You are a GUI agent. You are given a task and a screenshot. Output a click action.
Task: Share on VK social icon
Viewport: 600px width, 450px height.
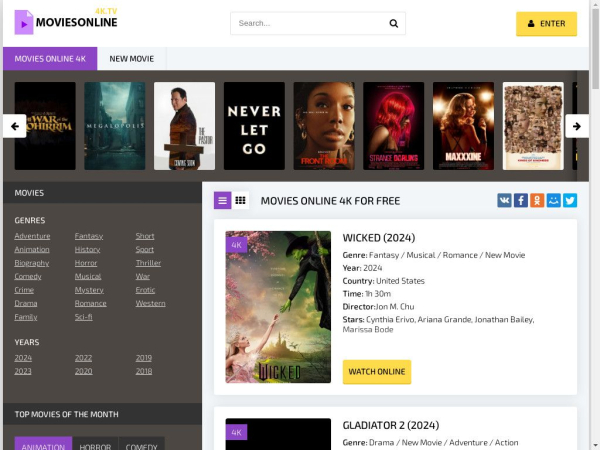504,201
